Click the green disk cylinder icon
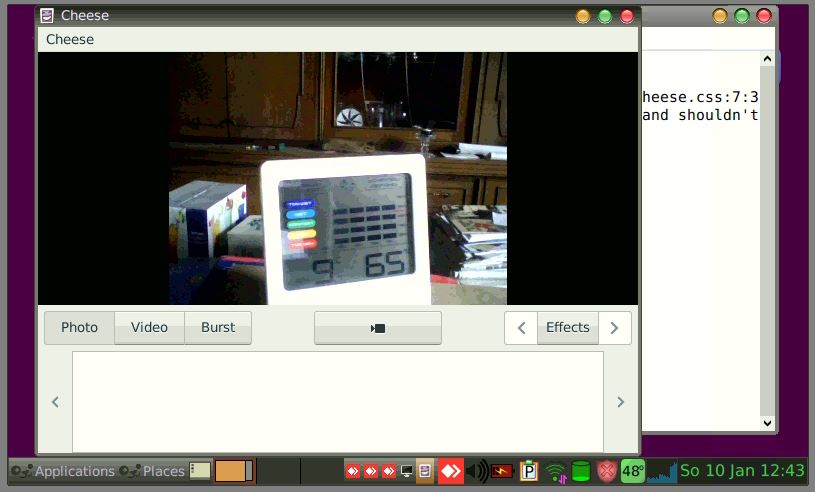The width and height of the screenshot is (815, 492). pos(581,470)
